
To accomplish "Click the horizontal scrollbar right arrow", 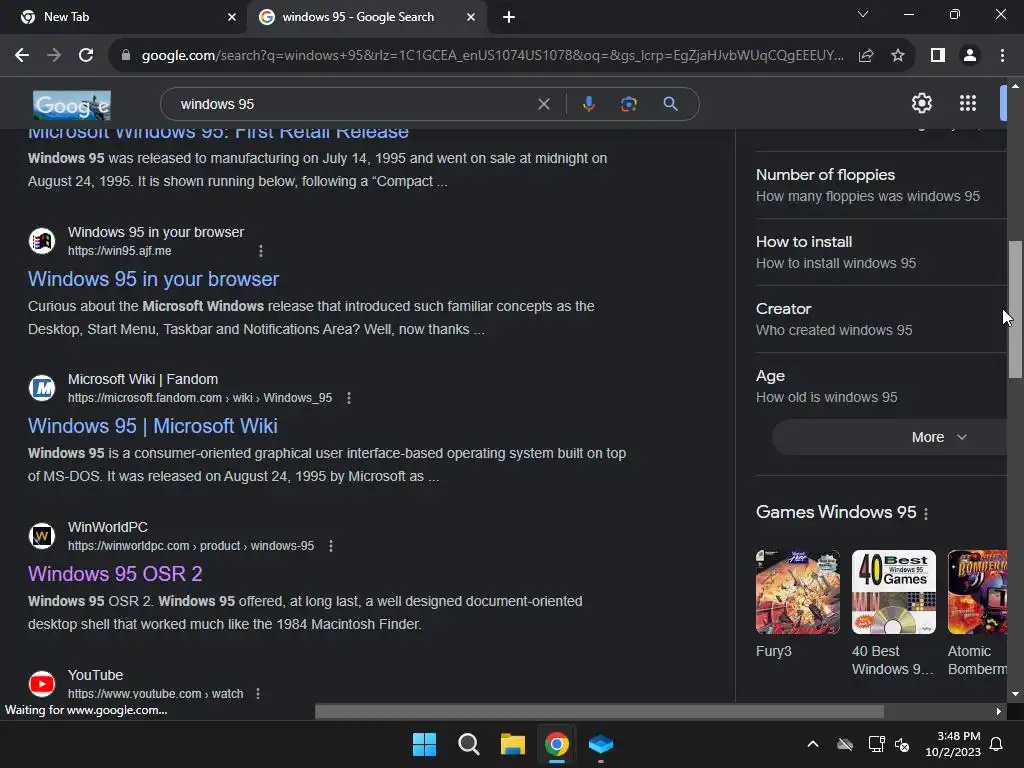I will pyautogui.click(x=999, y=711).
